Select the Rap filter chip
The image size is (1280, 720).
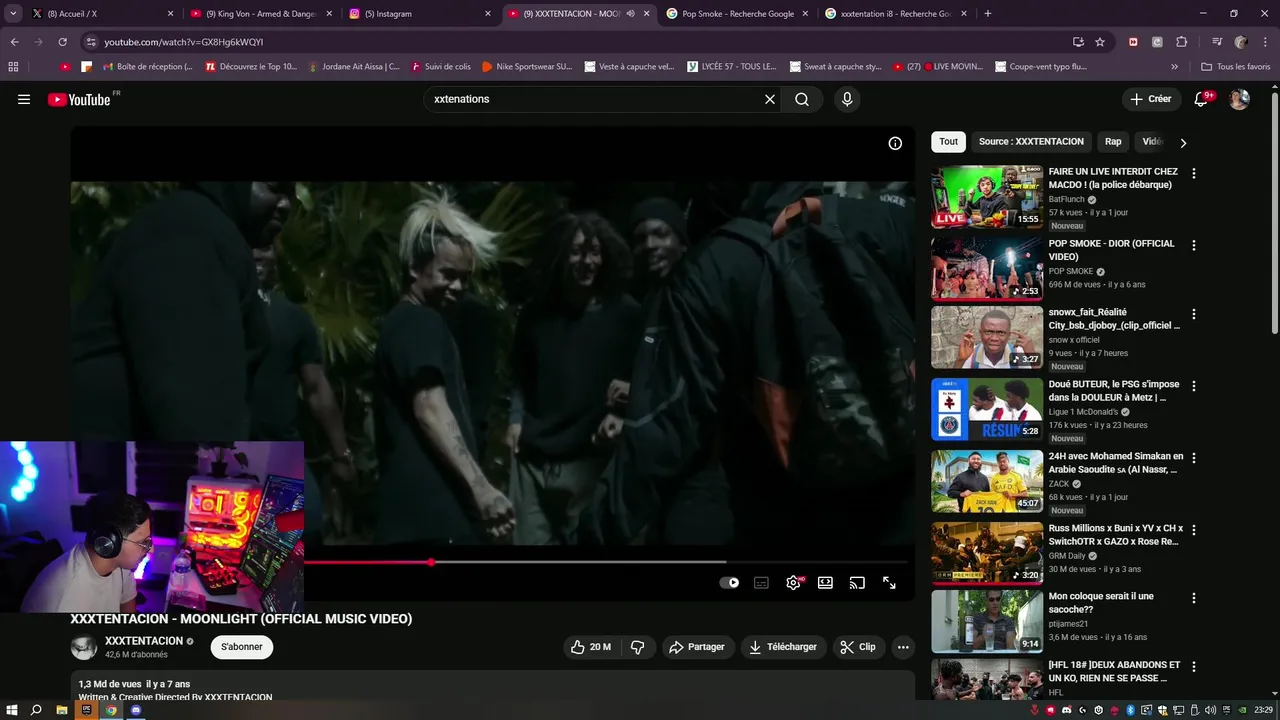pyautogui.click(x=1113, y=142)
